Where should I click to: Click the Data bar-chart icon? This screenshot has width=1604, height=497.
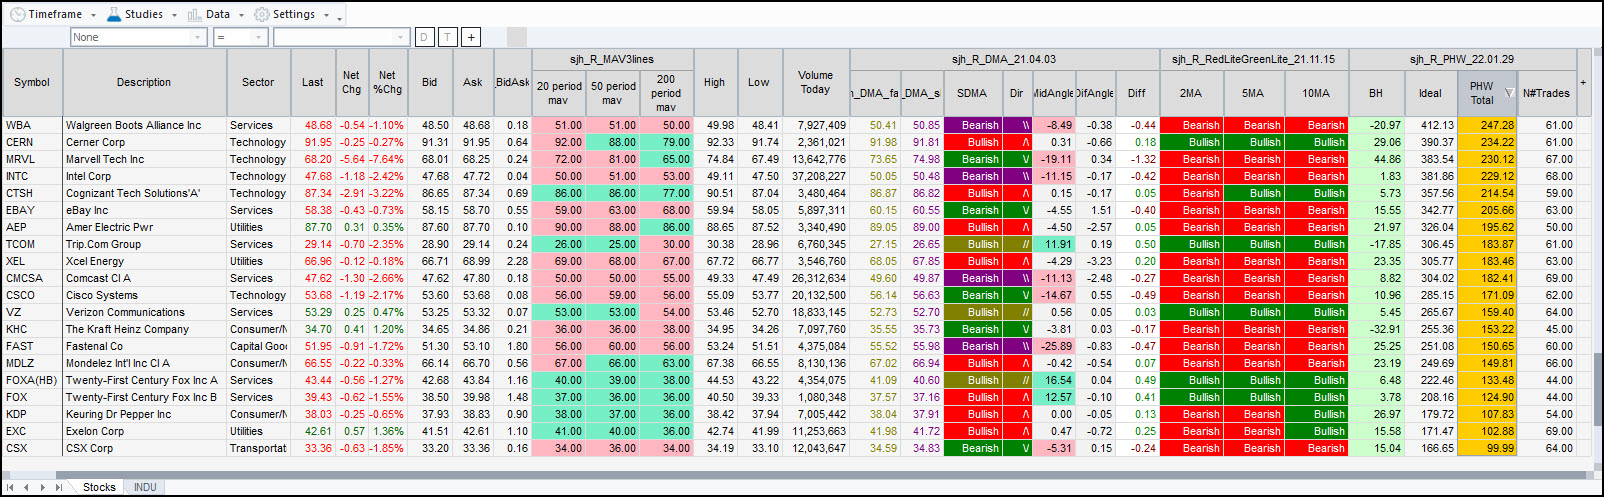(x=194, y=14)
